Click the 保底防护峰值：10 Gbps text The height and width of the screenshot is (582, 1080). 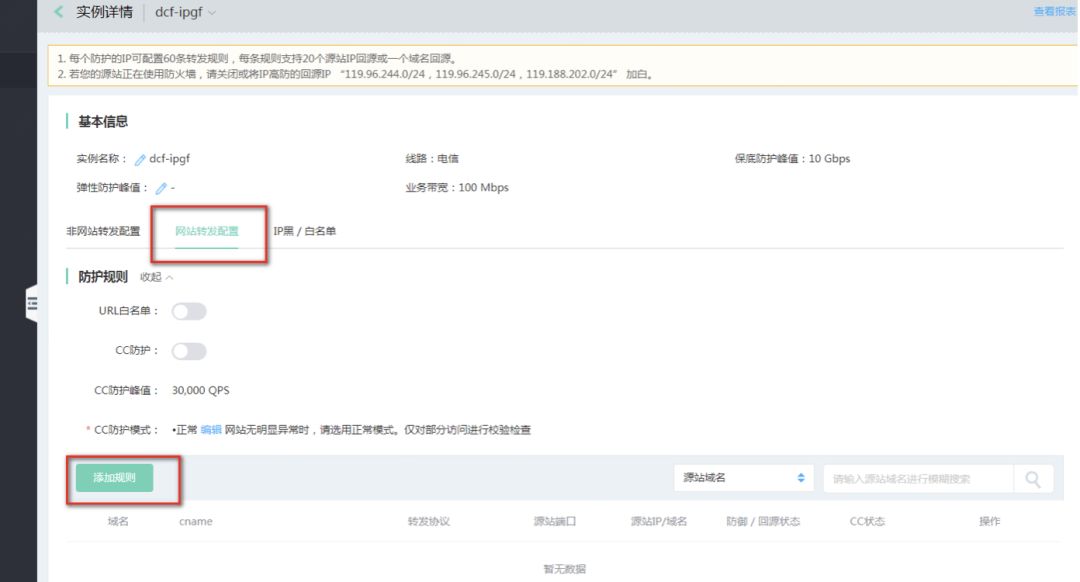tap(792, 158)
